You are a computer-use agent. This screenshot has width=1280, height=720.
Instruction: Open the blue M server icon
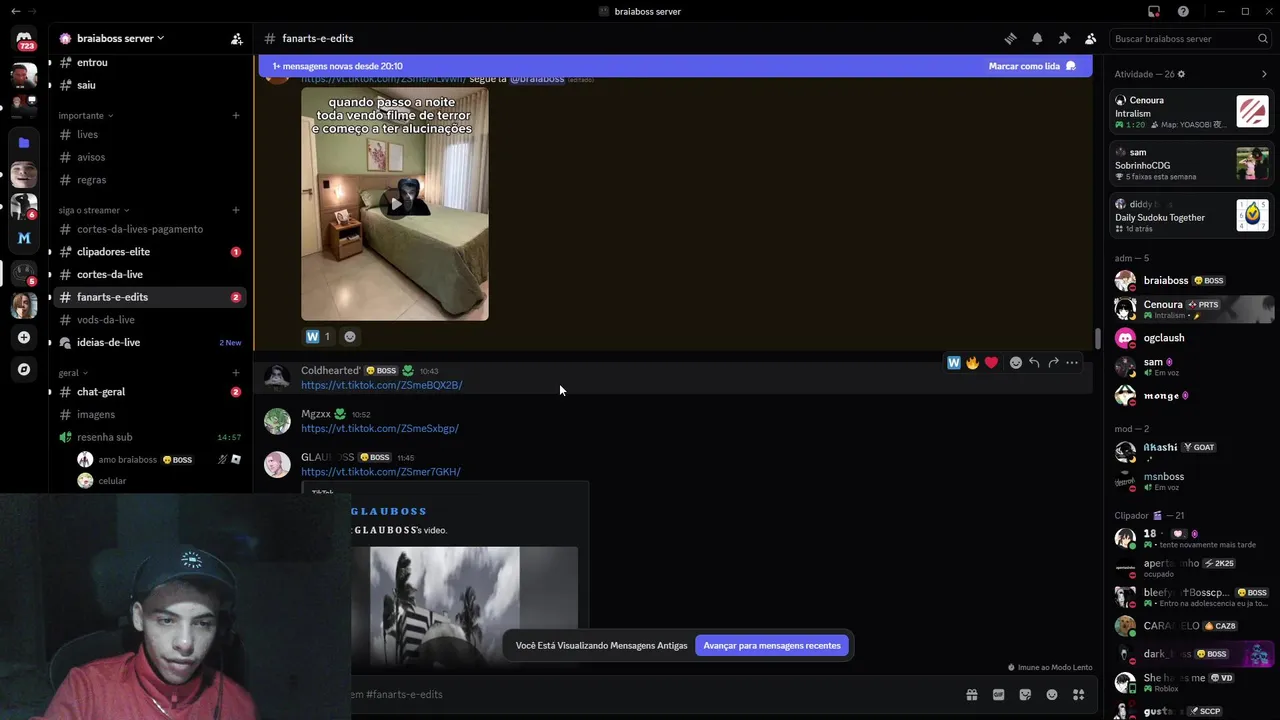click(x=24, y=238)
